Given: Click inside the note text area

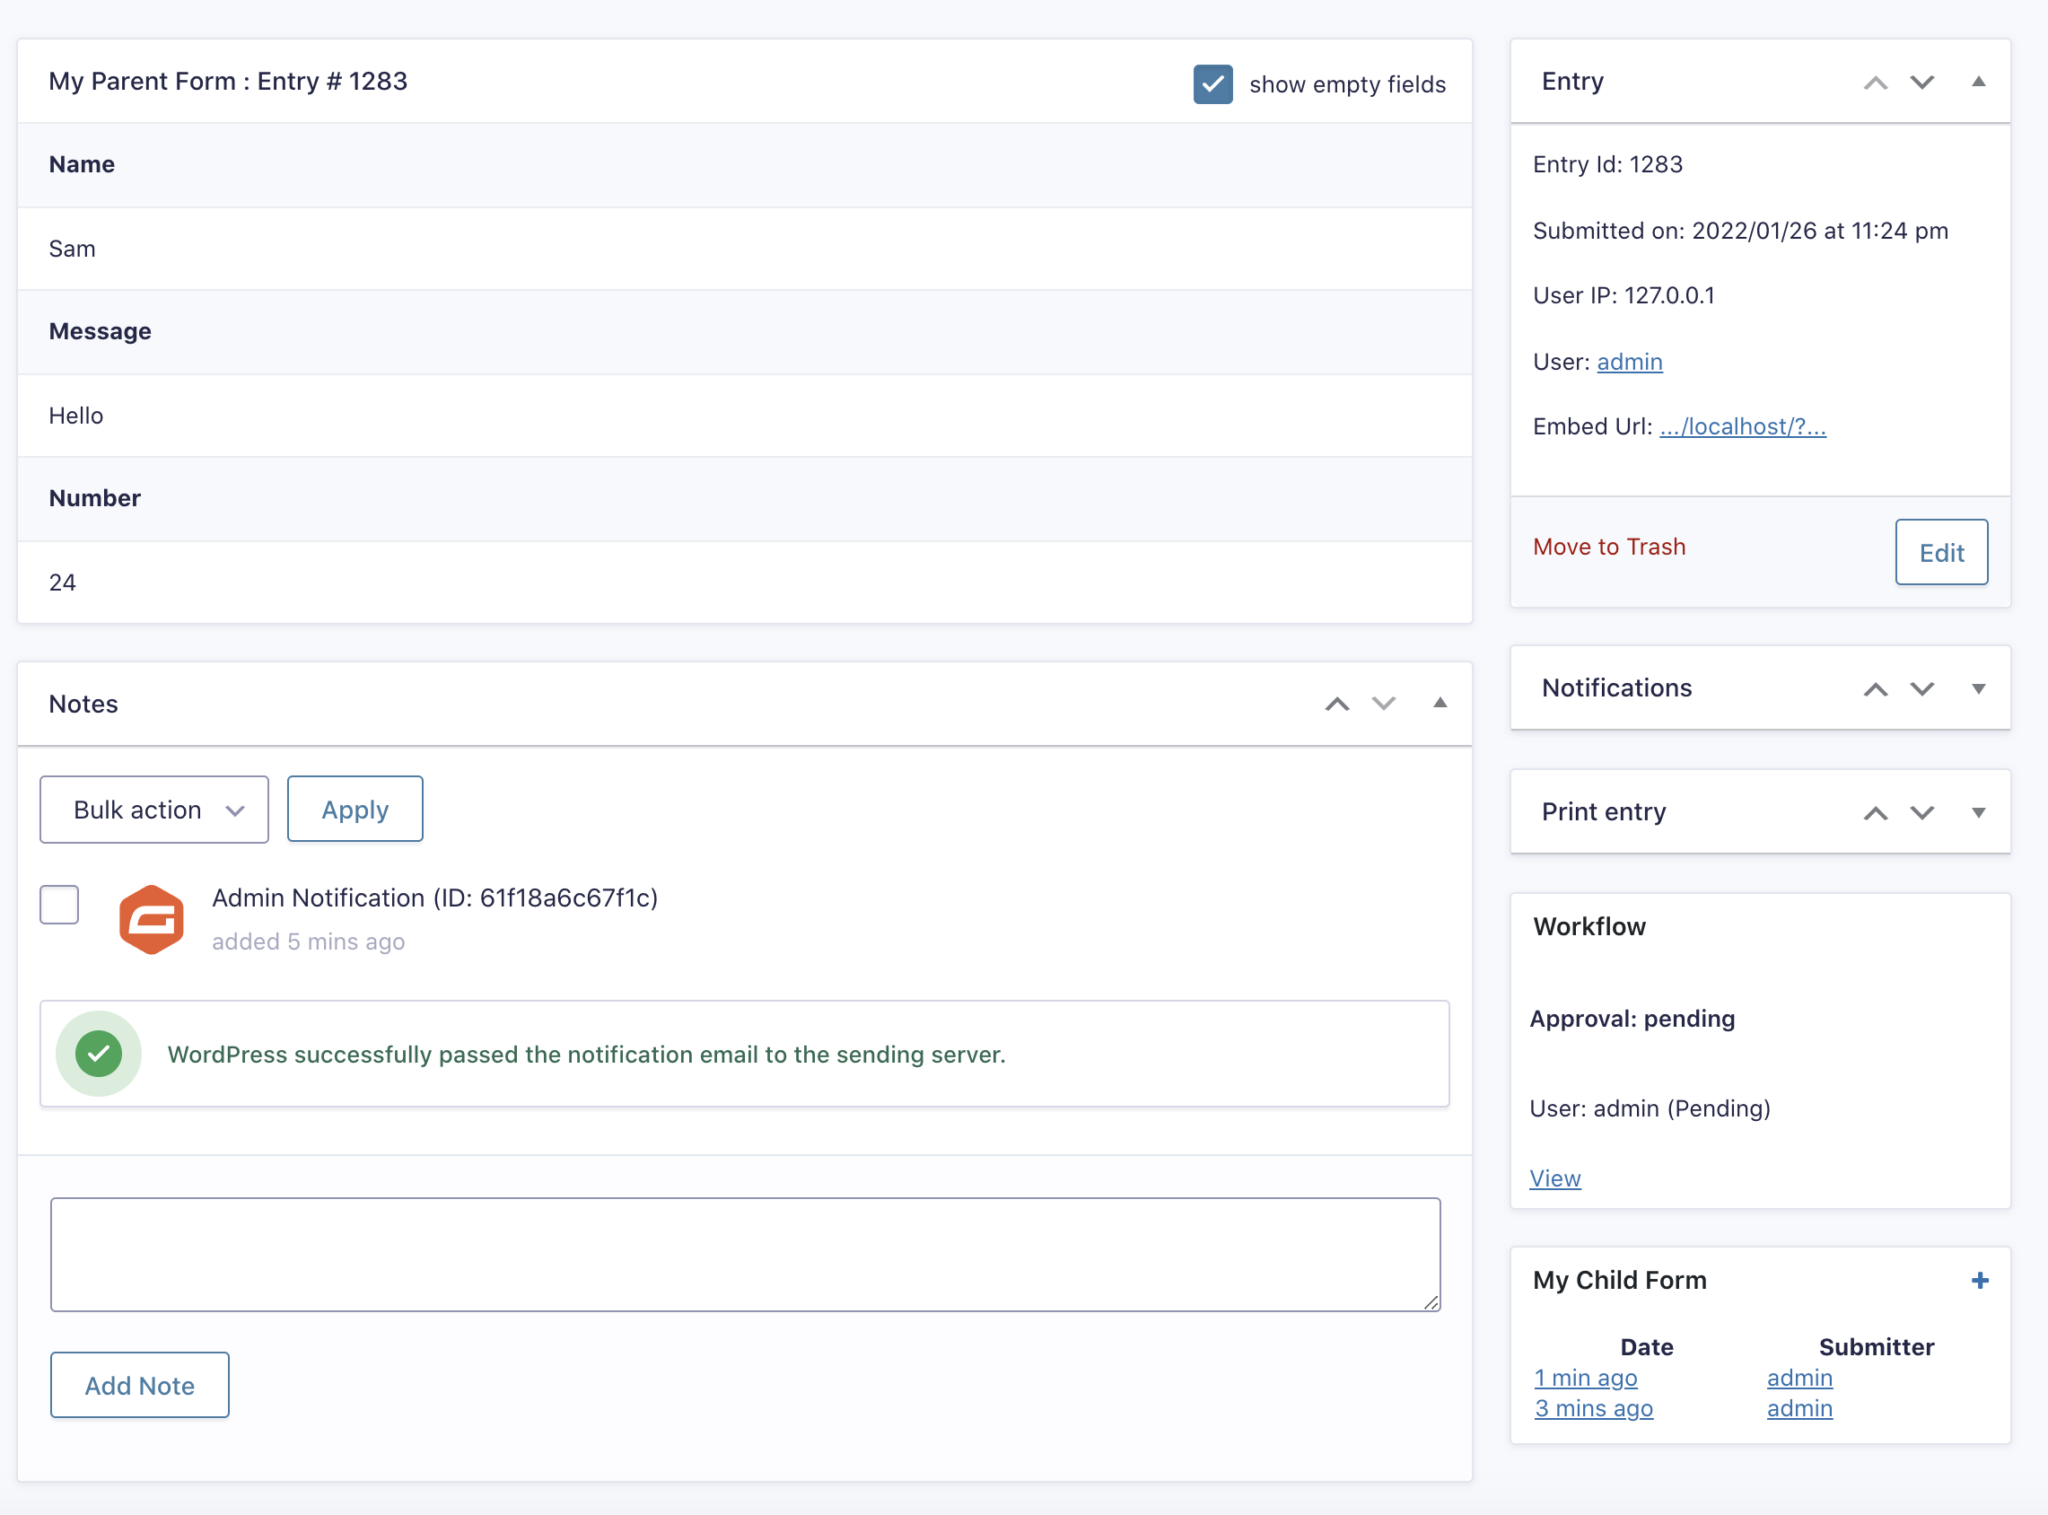Looking at the screenshot, I should [745, 1253].
